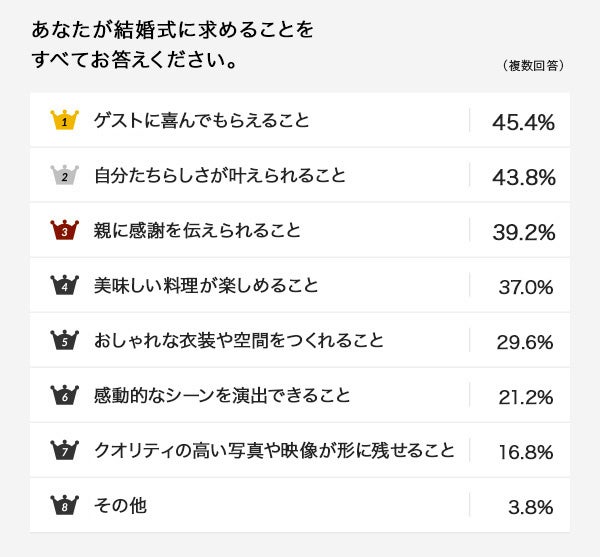Click the rank 5 crown icon
600x557 pixels.
(x=64, y=341)
